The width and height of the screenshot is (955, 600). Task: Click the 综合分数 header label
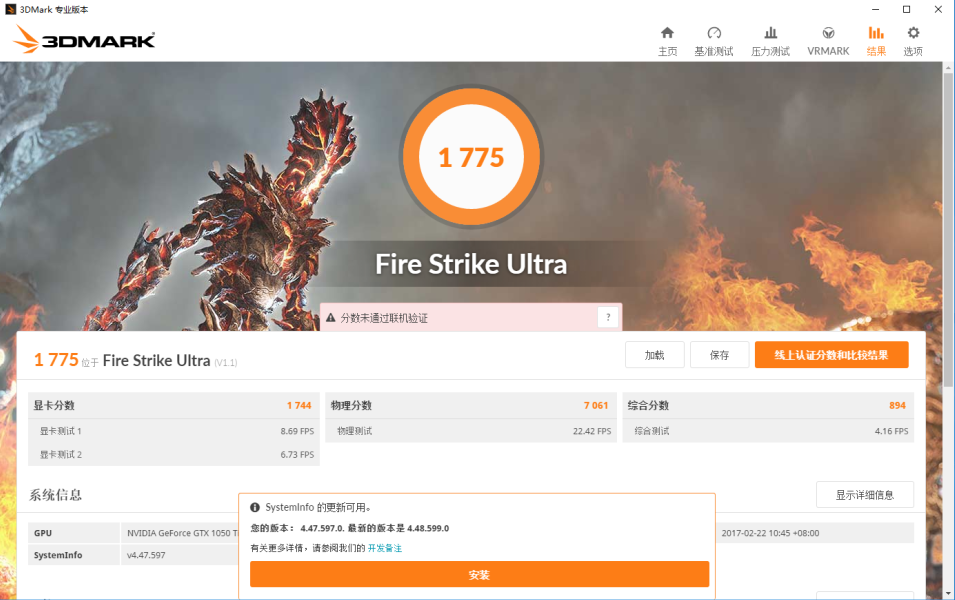(x=649, y=406)
